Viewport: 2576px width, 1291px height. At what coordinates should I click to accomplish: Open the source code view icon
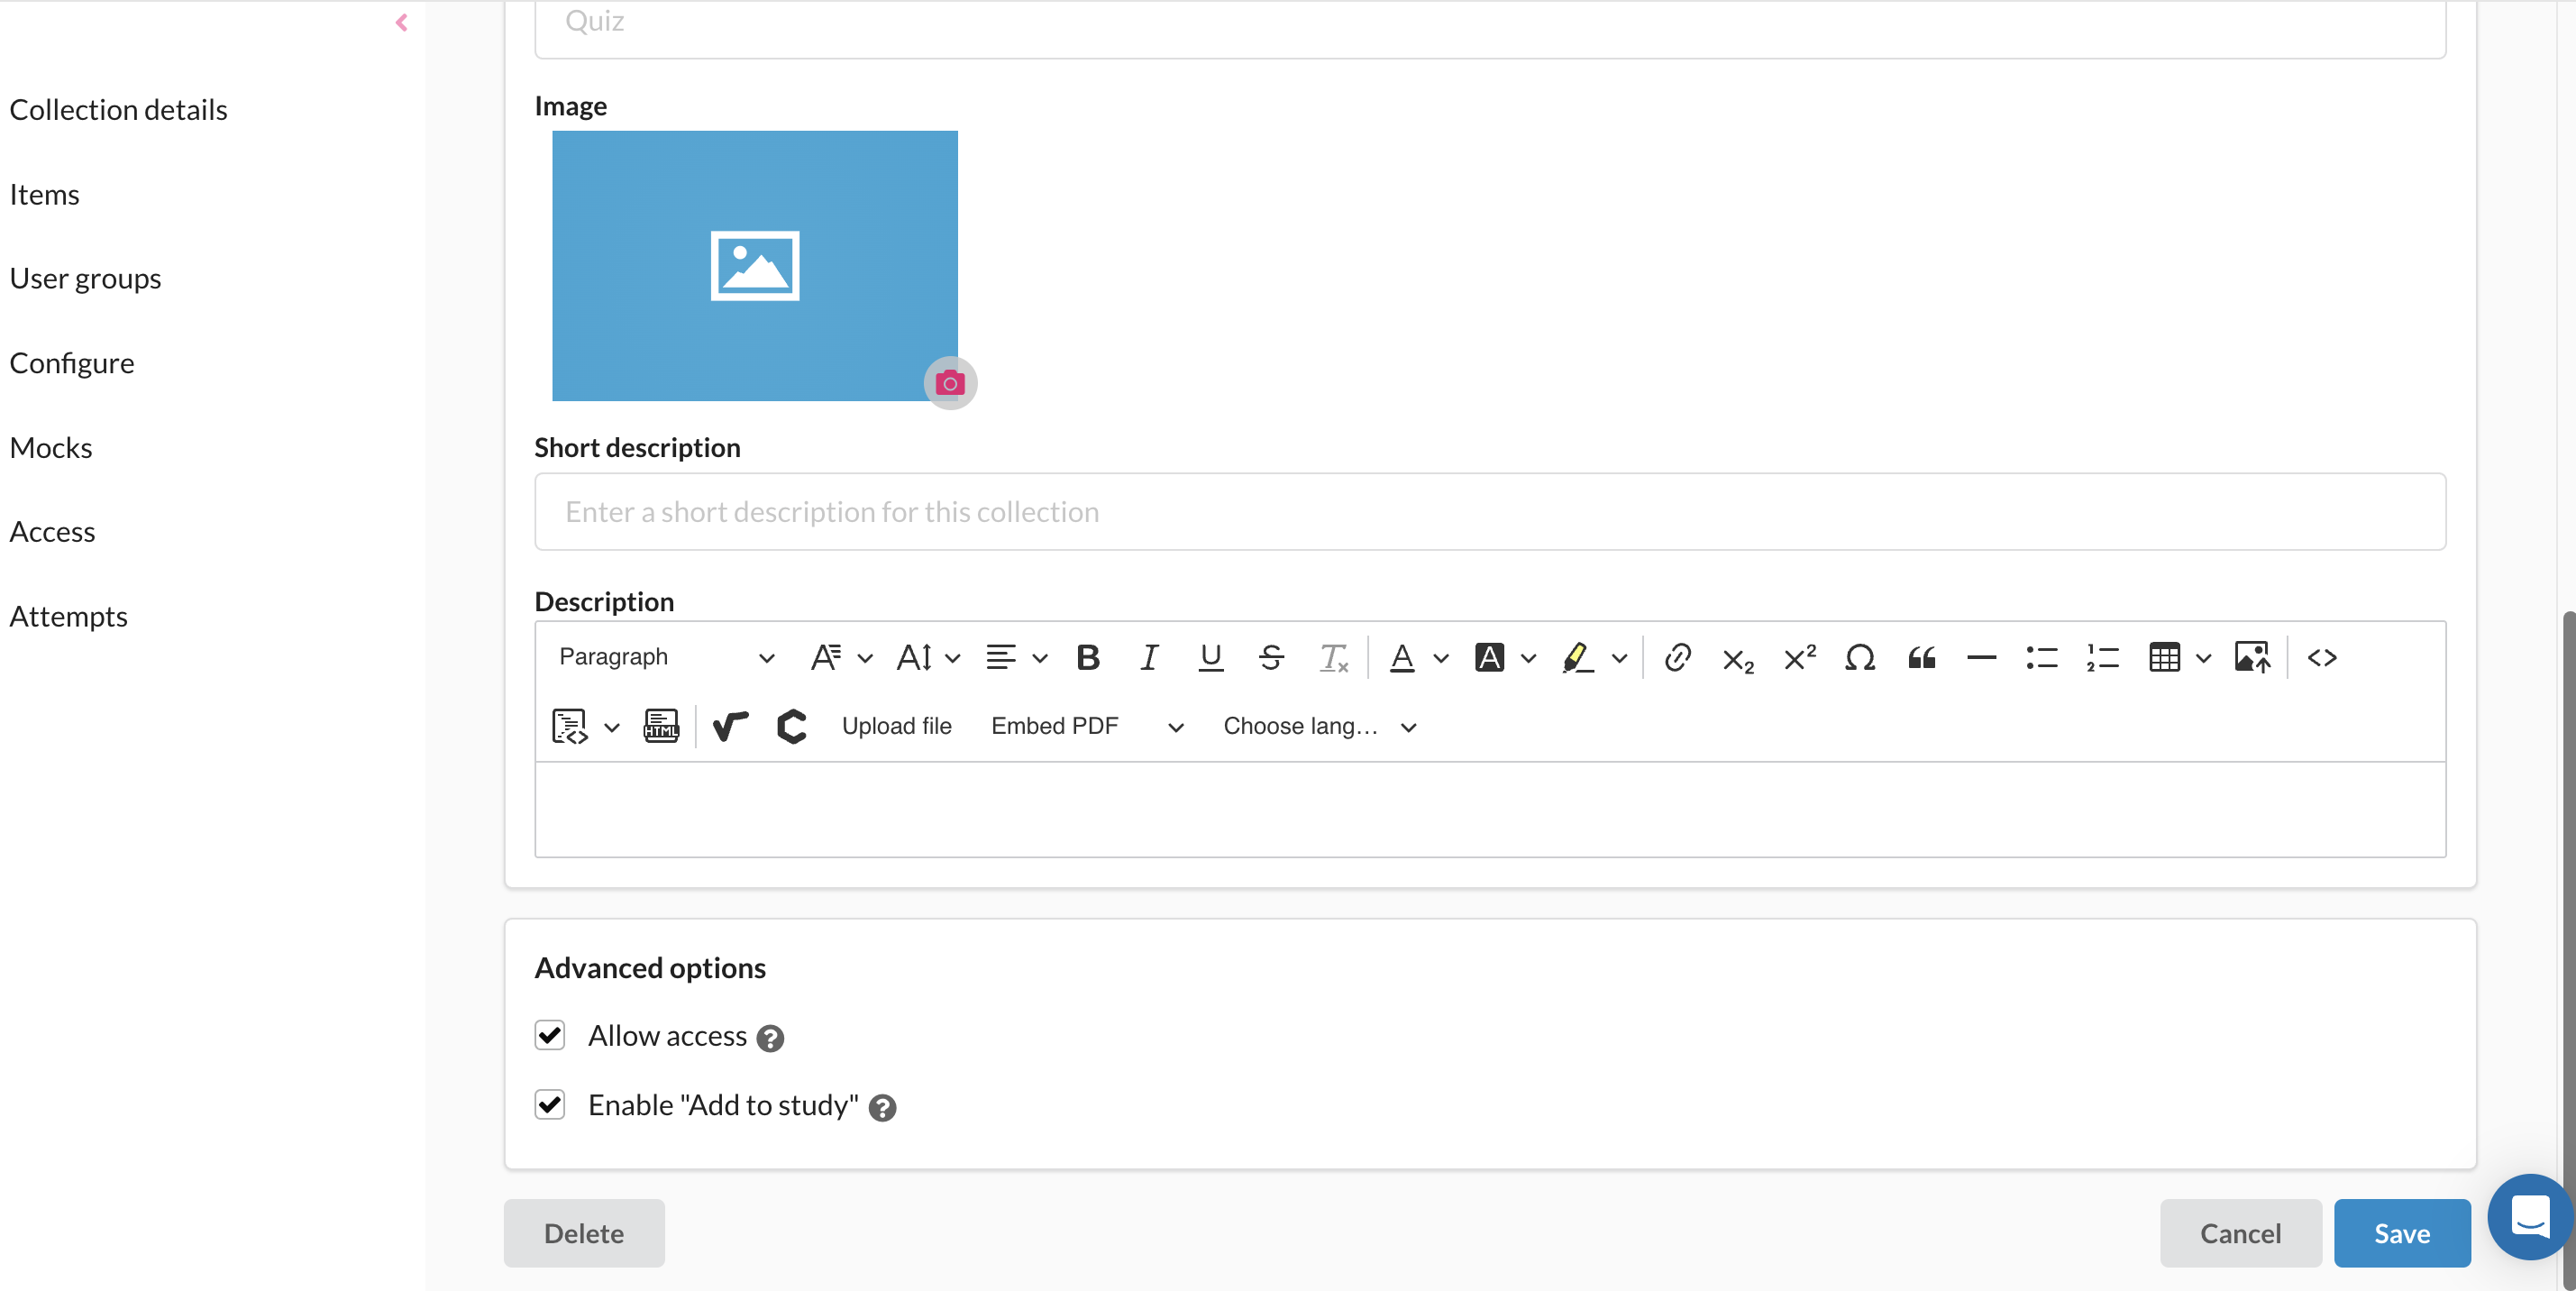pos(2321,657)
